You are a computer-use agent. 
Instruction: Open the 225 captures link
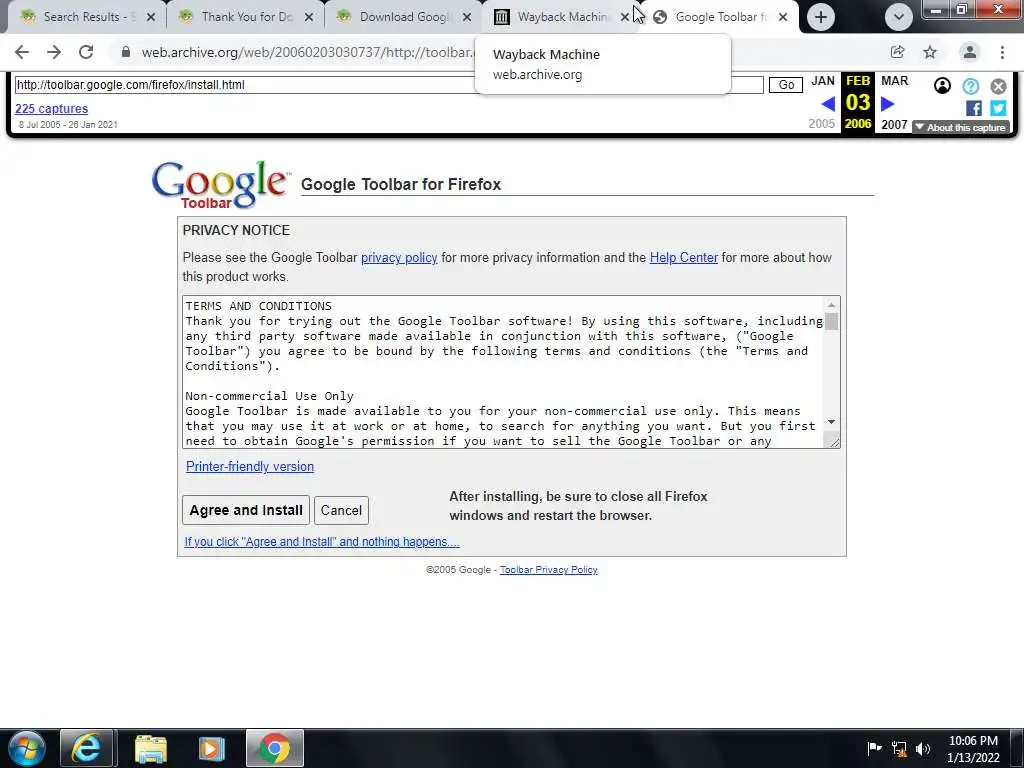point(52,109)
